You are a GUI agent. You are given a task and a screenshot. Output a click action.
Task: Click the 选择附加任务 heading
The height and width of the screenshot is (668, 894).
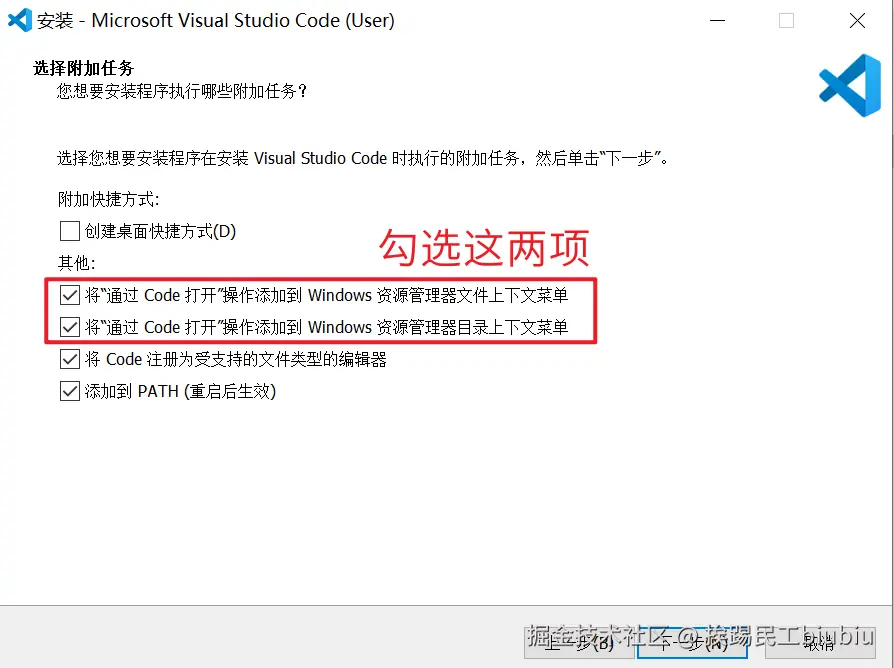tap(84, 68)
